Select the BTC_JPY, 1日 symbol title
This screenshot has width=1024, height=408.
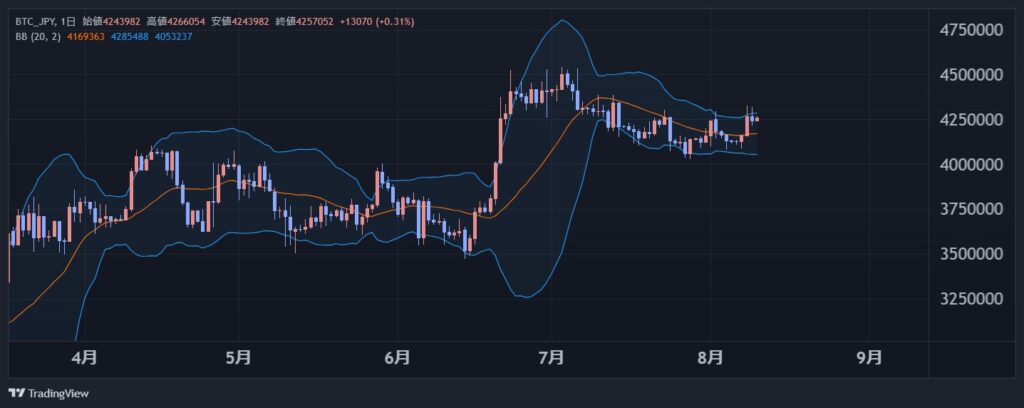44,21
